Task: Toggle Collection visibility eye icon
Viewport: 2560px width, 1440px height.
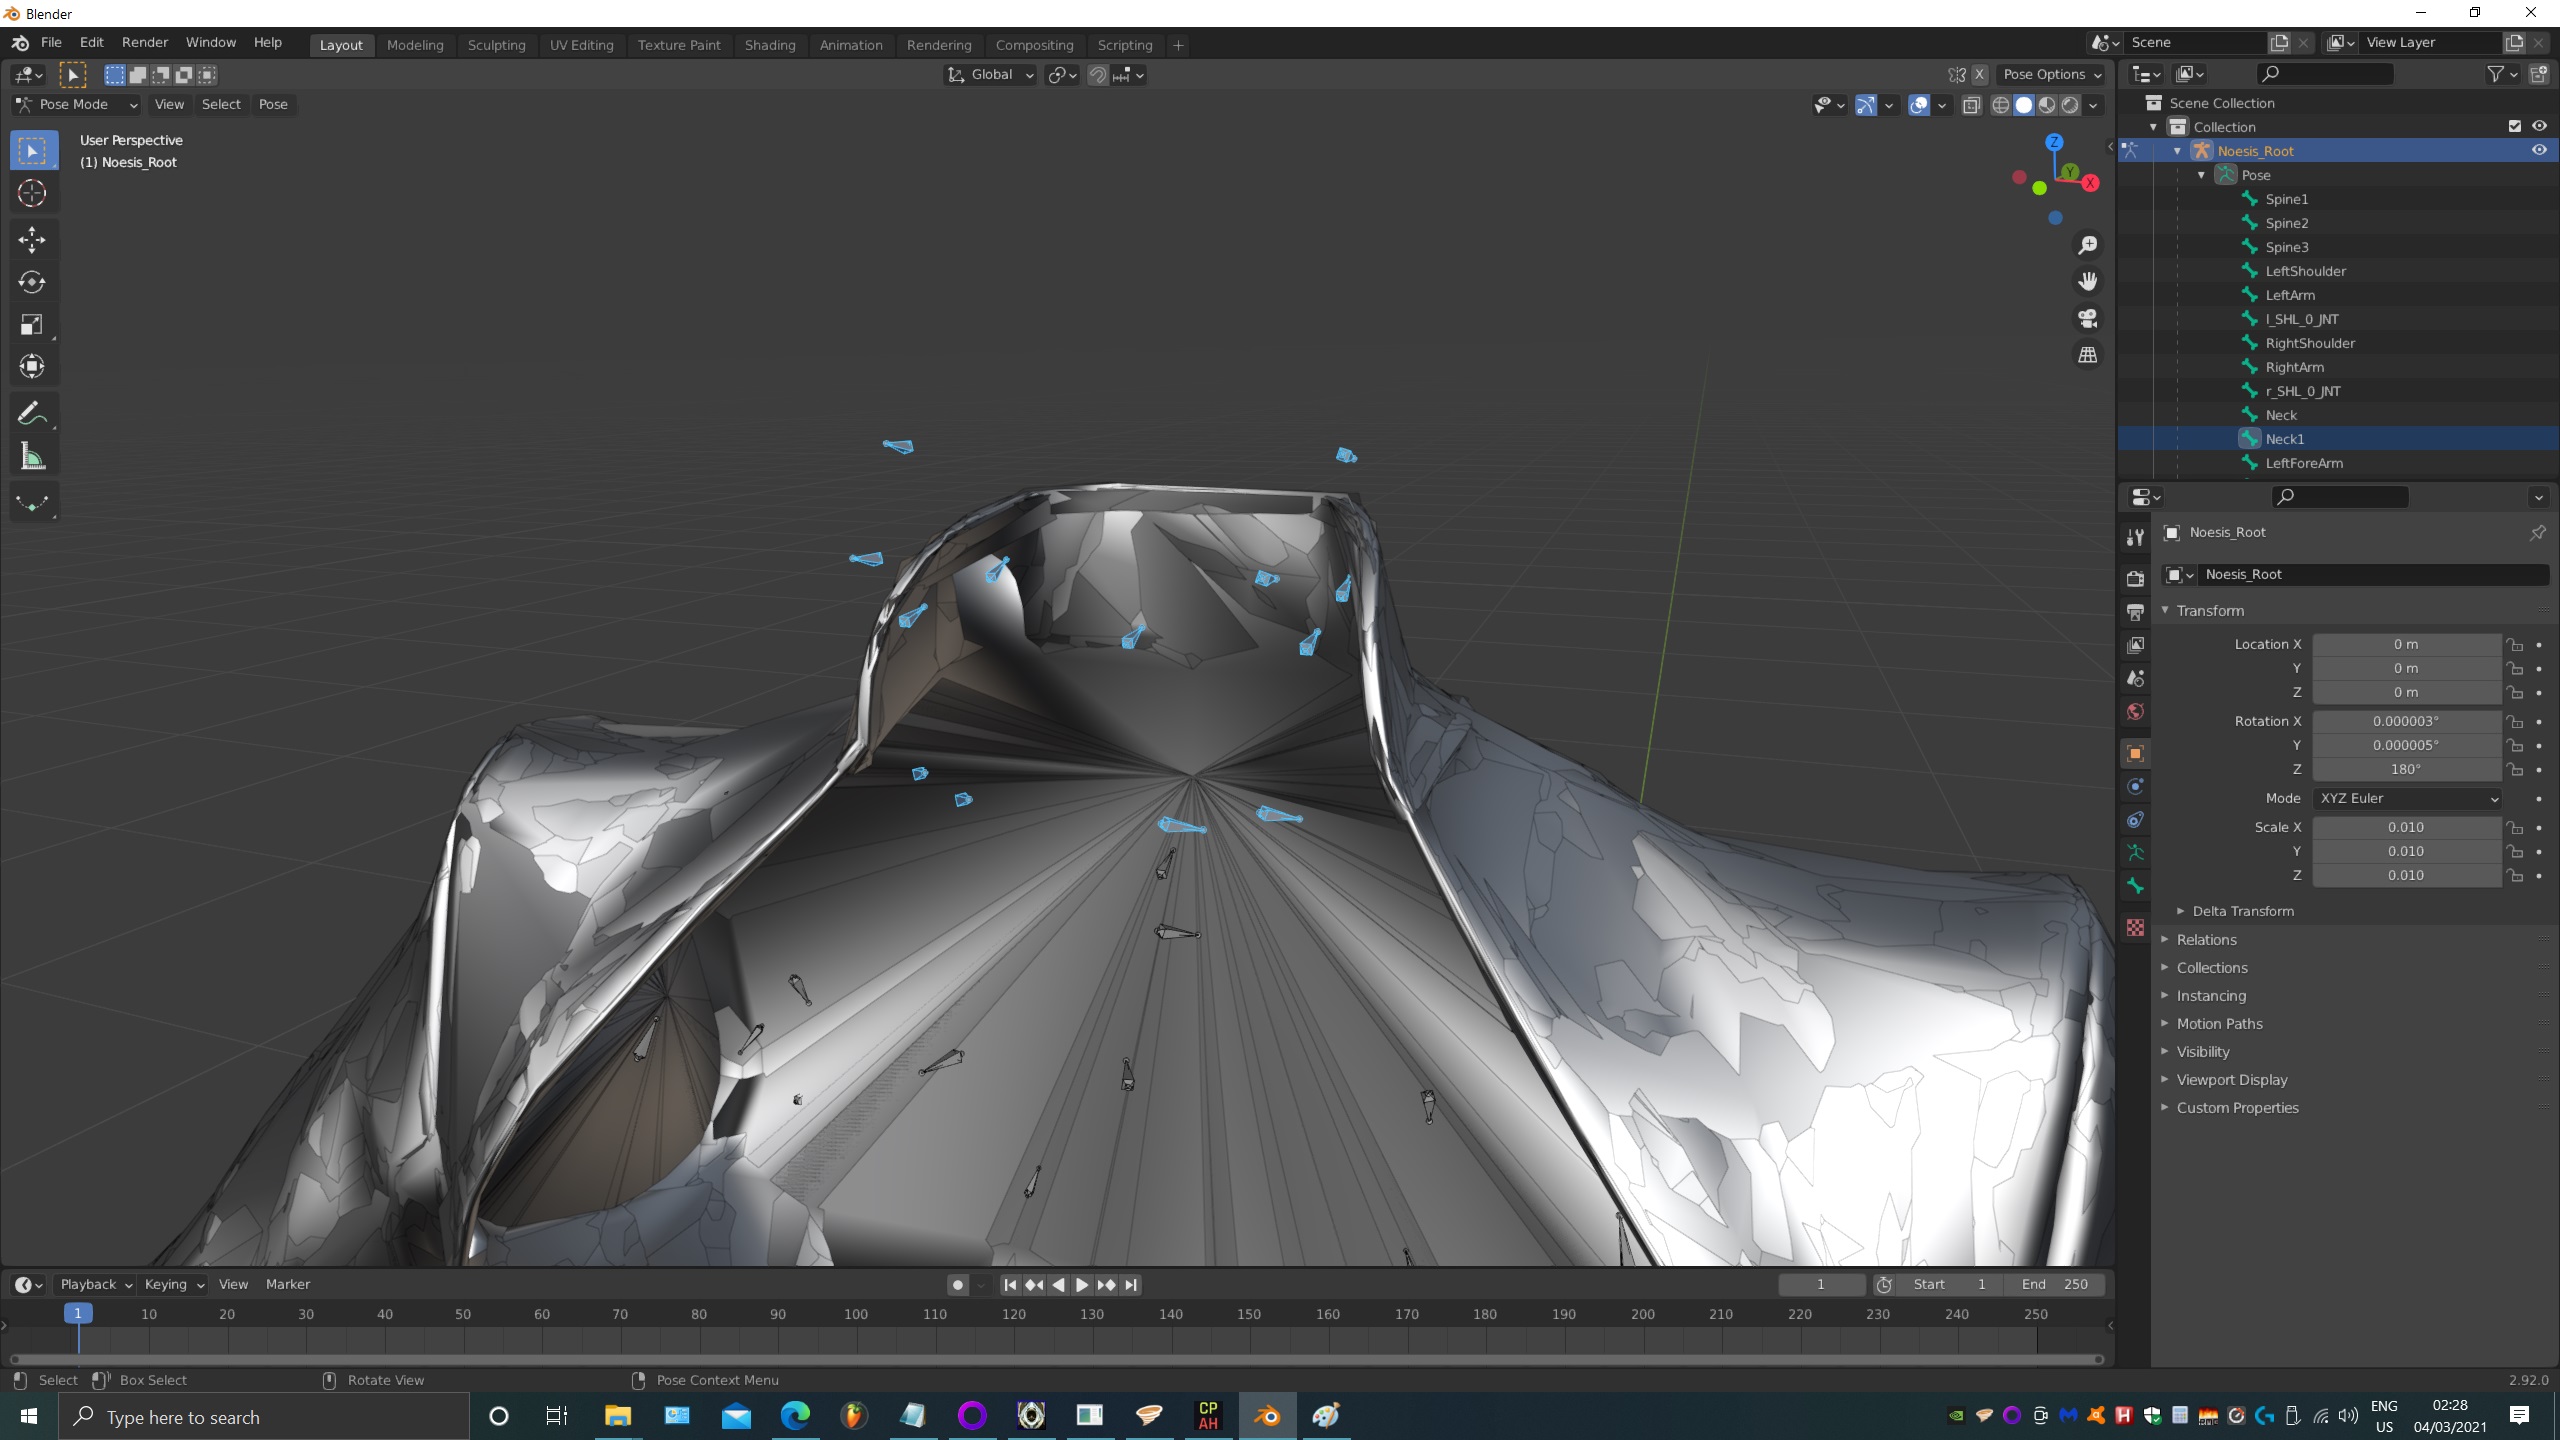Action: point(2538,126)
